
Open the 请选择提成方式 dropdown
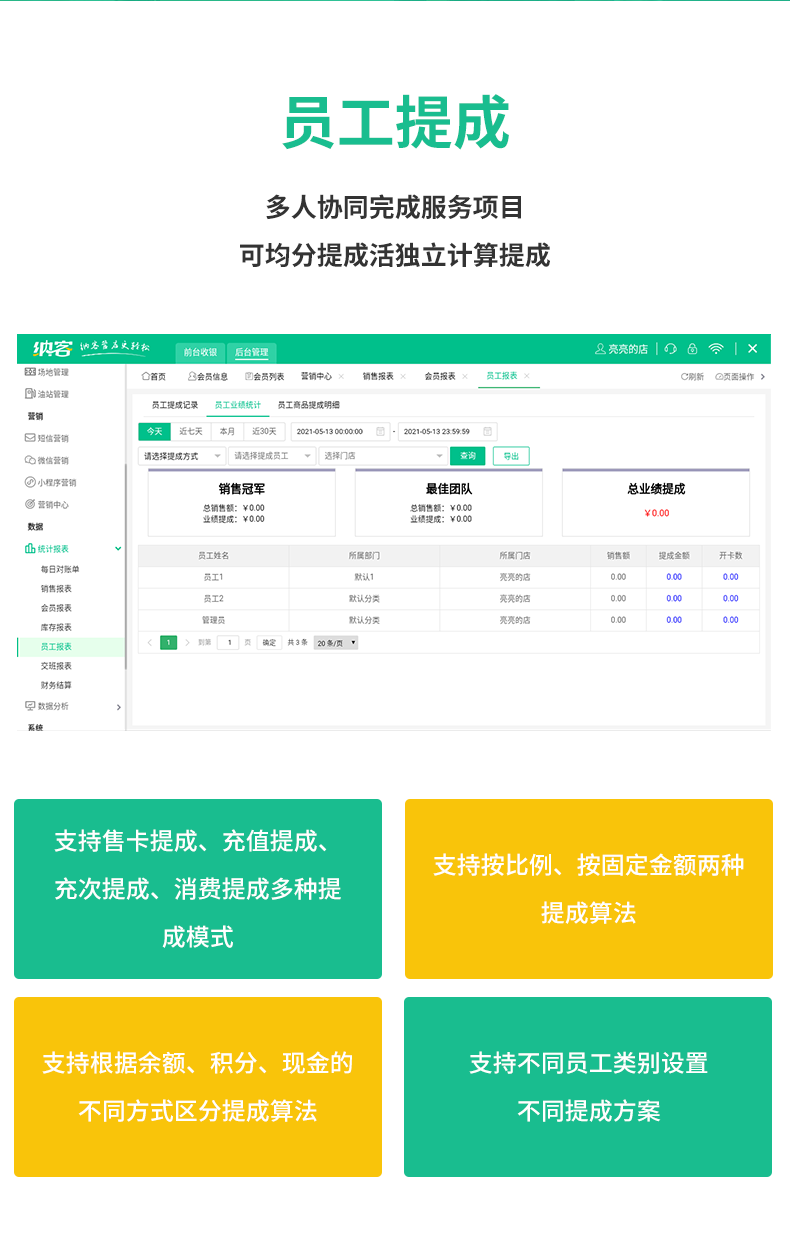pos(181,456)
